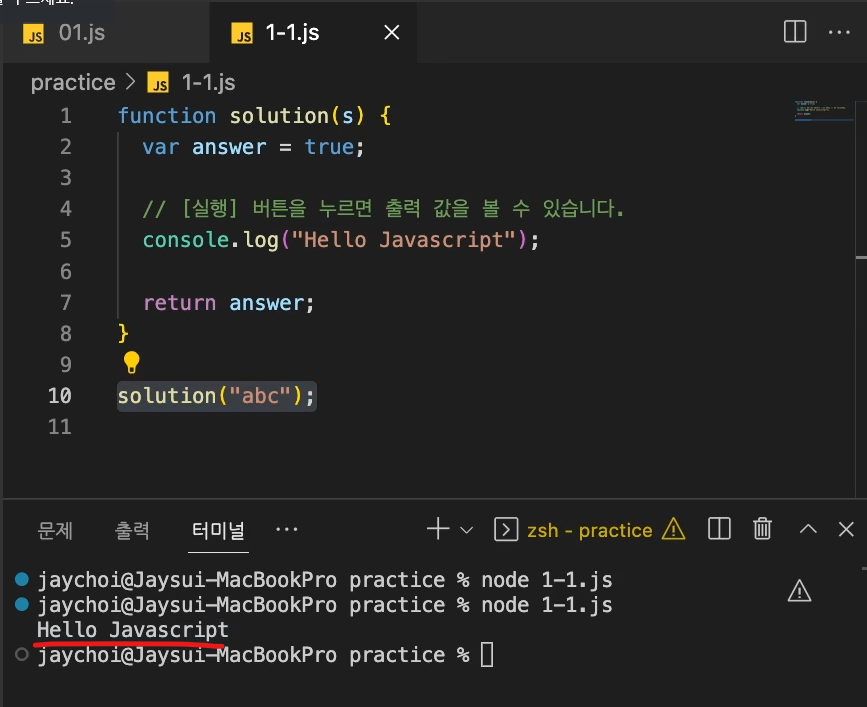Screen dimensions: 867x707
Task: Click the hollow circle prompt decoration
Action: [x=22, y=654]
